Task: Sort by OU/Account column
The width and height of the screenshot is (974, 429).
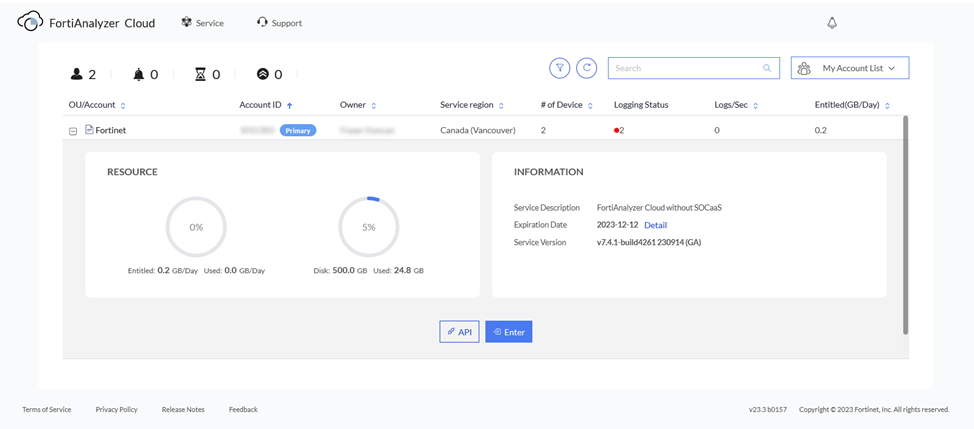Action: coord(122,105)
